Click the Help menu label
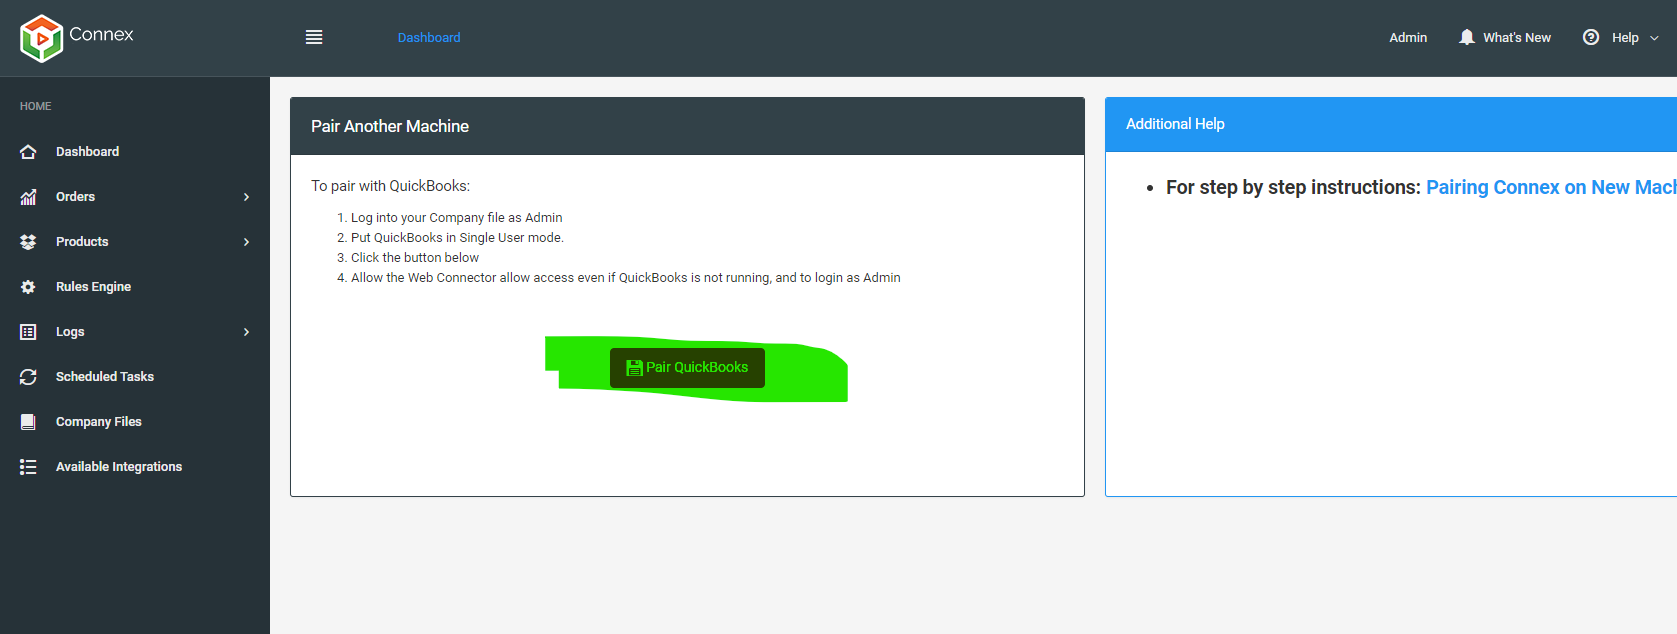 (x=1625, y=38)
